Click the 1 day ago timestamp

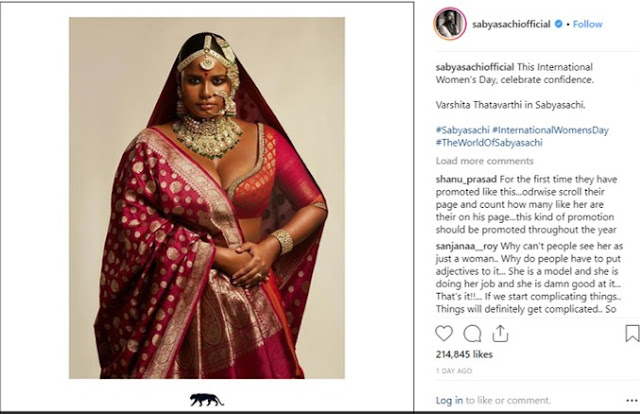point(454,372)
